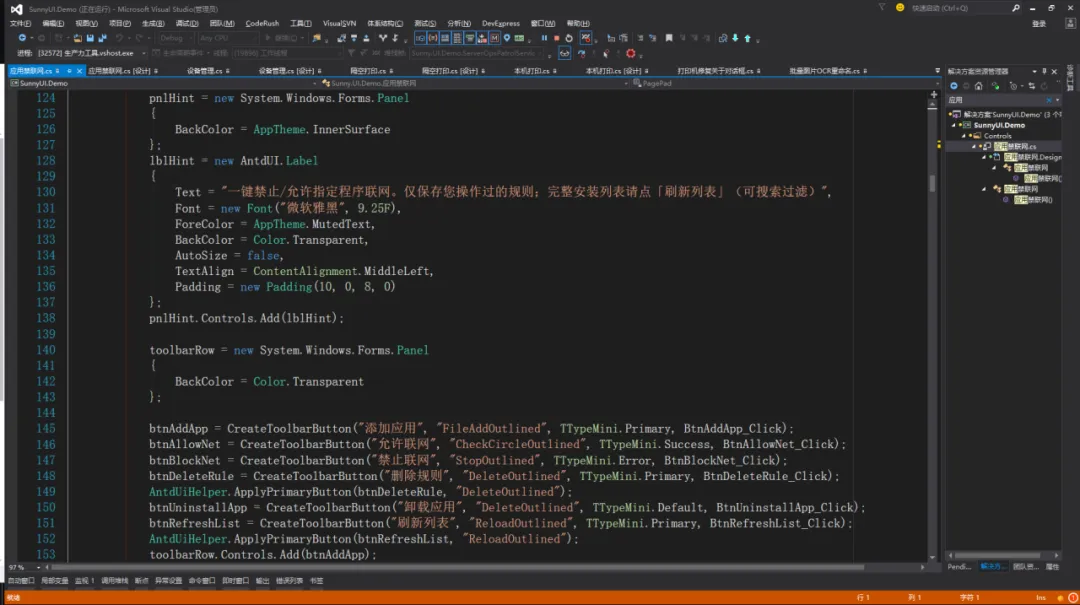Click the Sync with Active Document icon
Viewport: 1080px width, 605px height.
click(x=1032, y=86)
